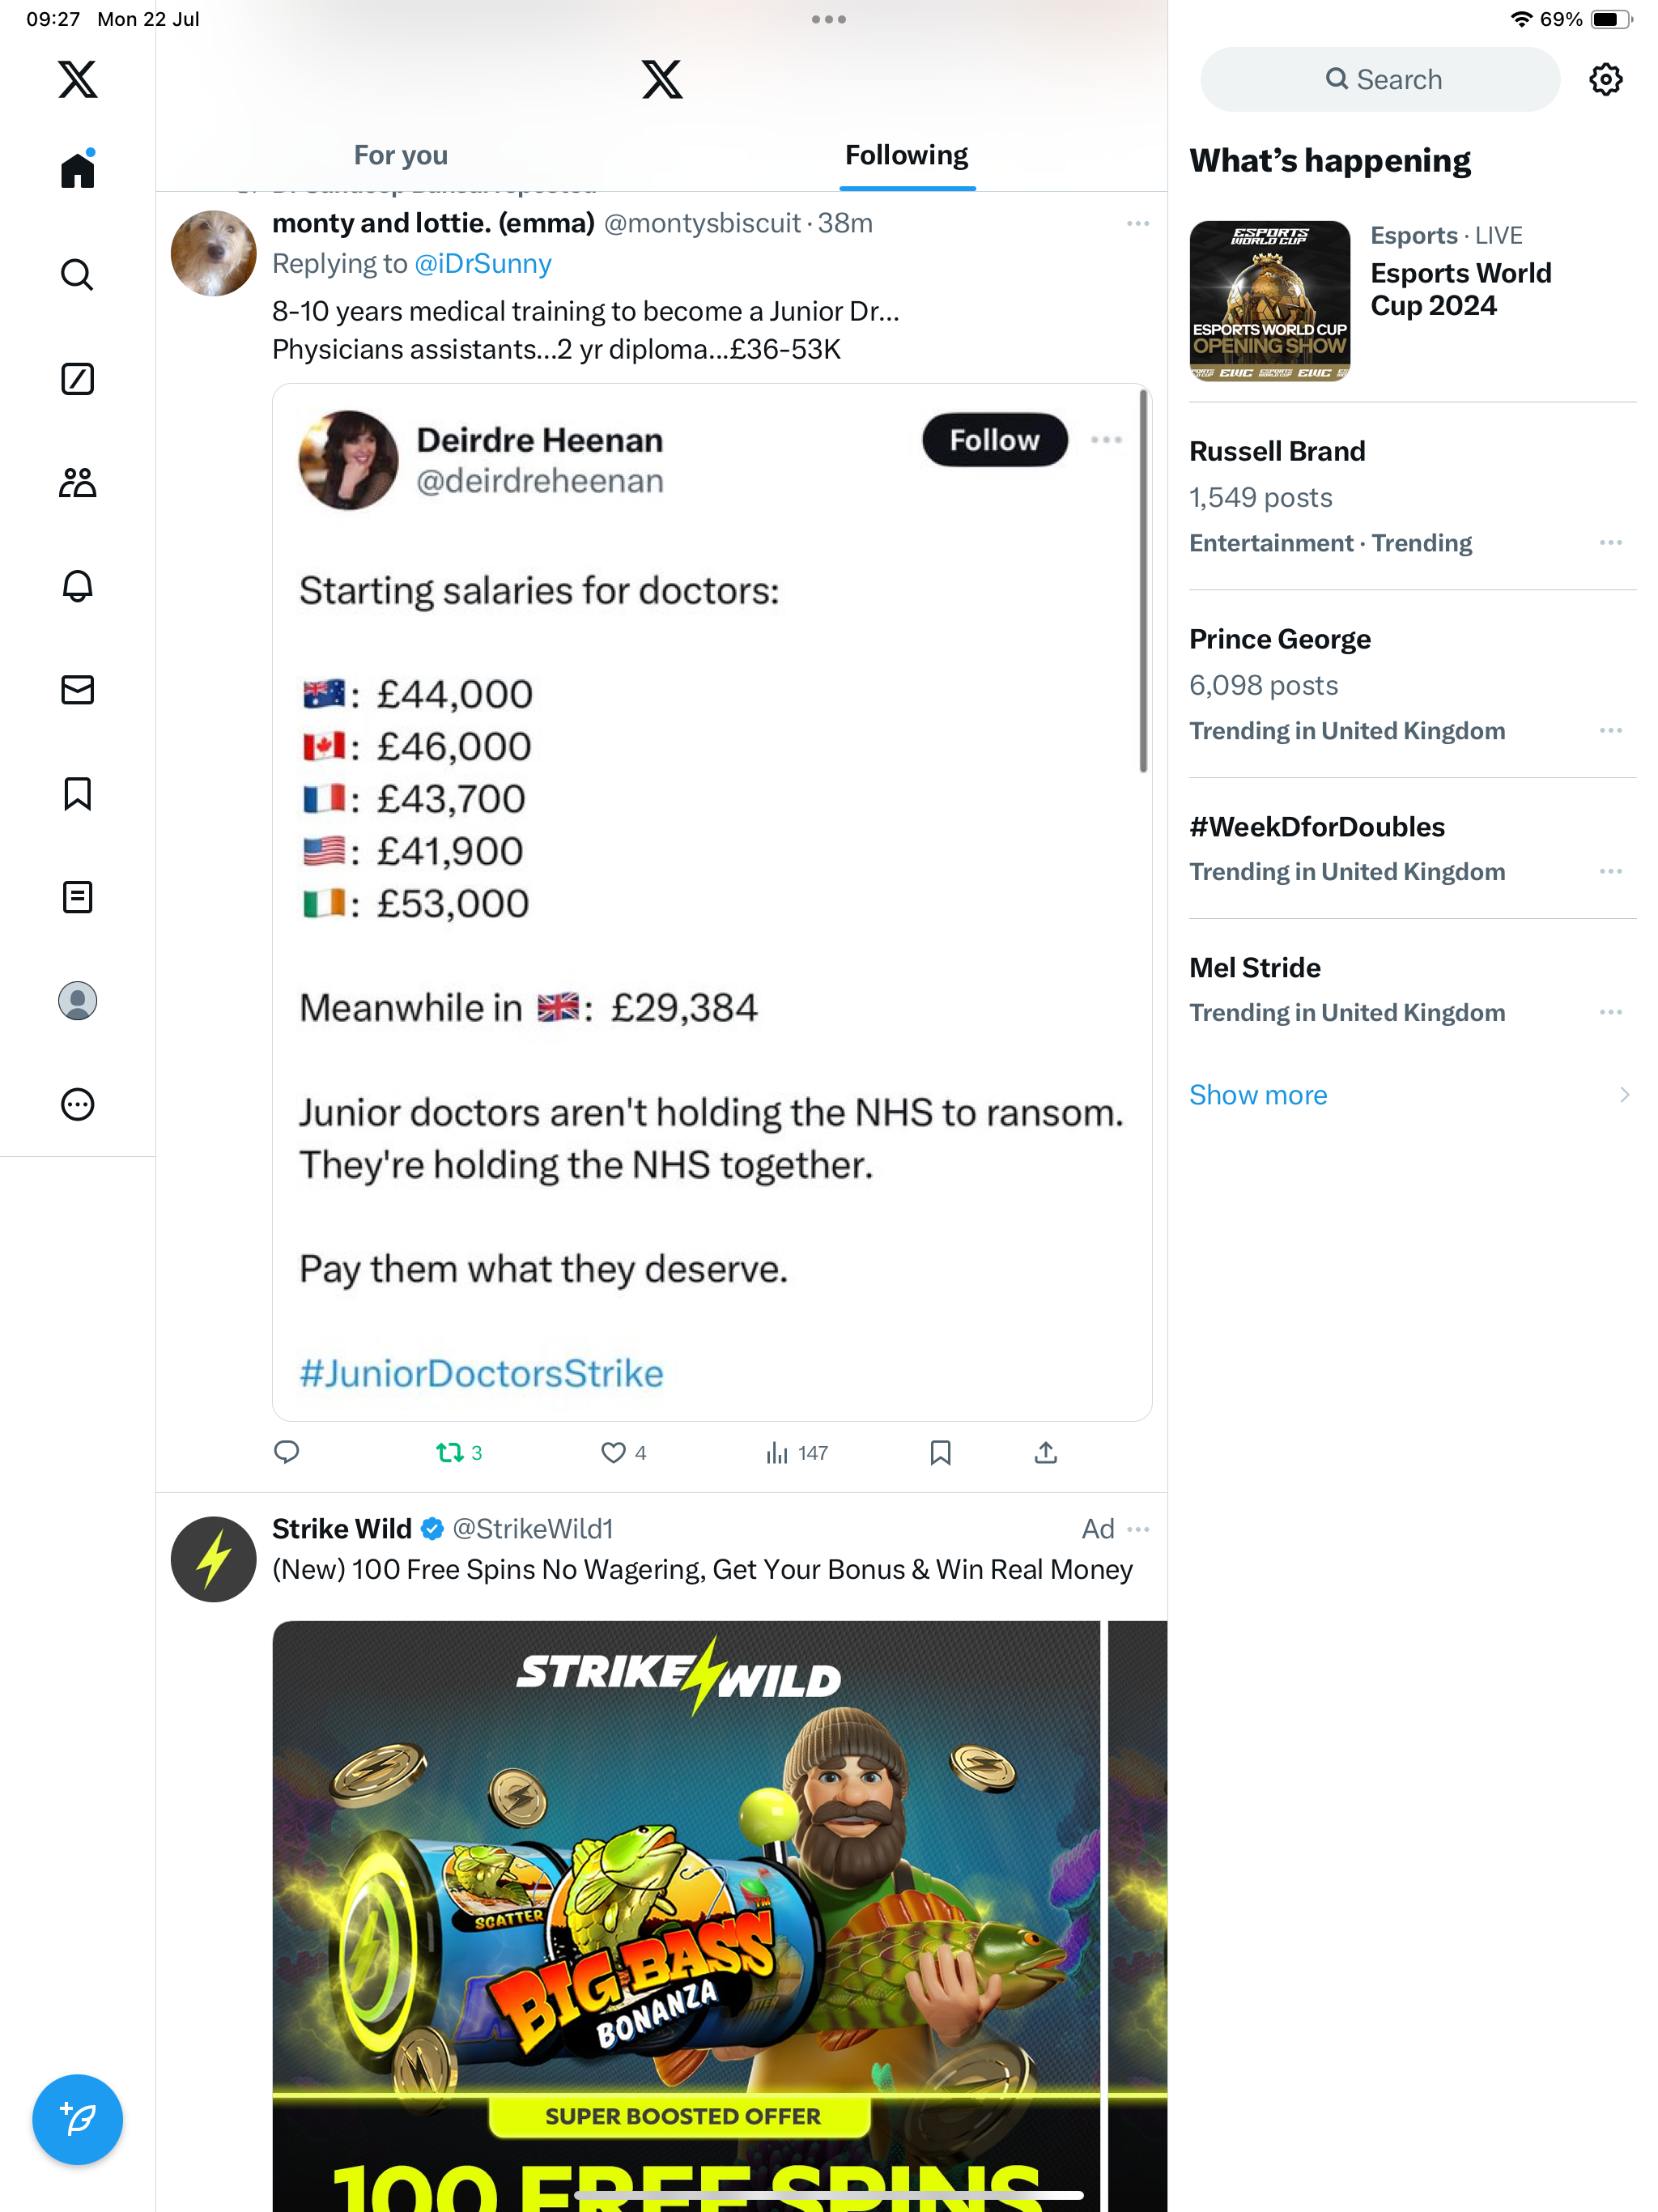Open the @iDrSunny mention link

[x=483, y=264]
